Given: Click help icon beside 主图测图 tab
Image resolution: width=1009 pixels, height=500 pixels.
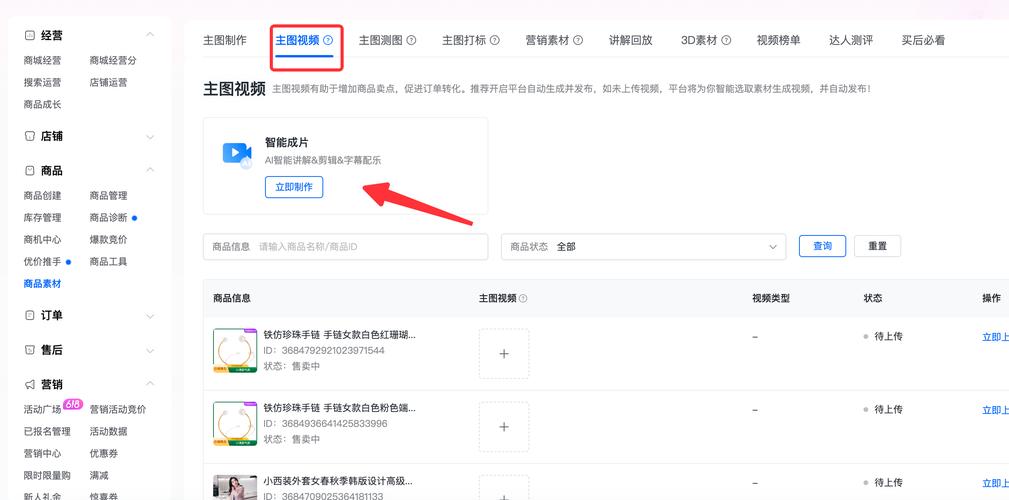Looking at the screenshot, I should (411, 41).
